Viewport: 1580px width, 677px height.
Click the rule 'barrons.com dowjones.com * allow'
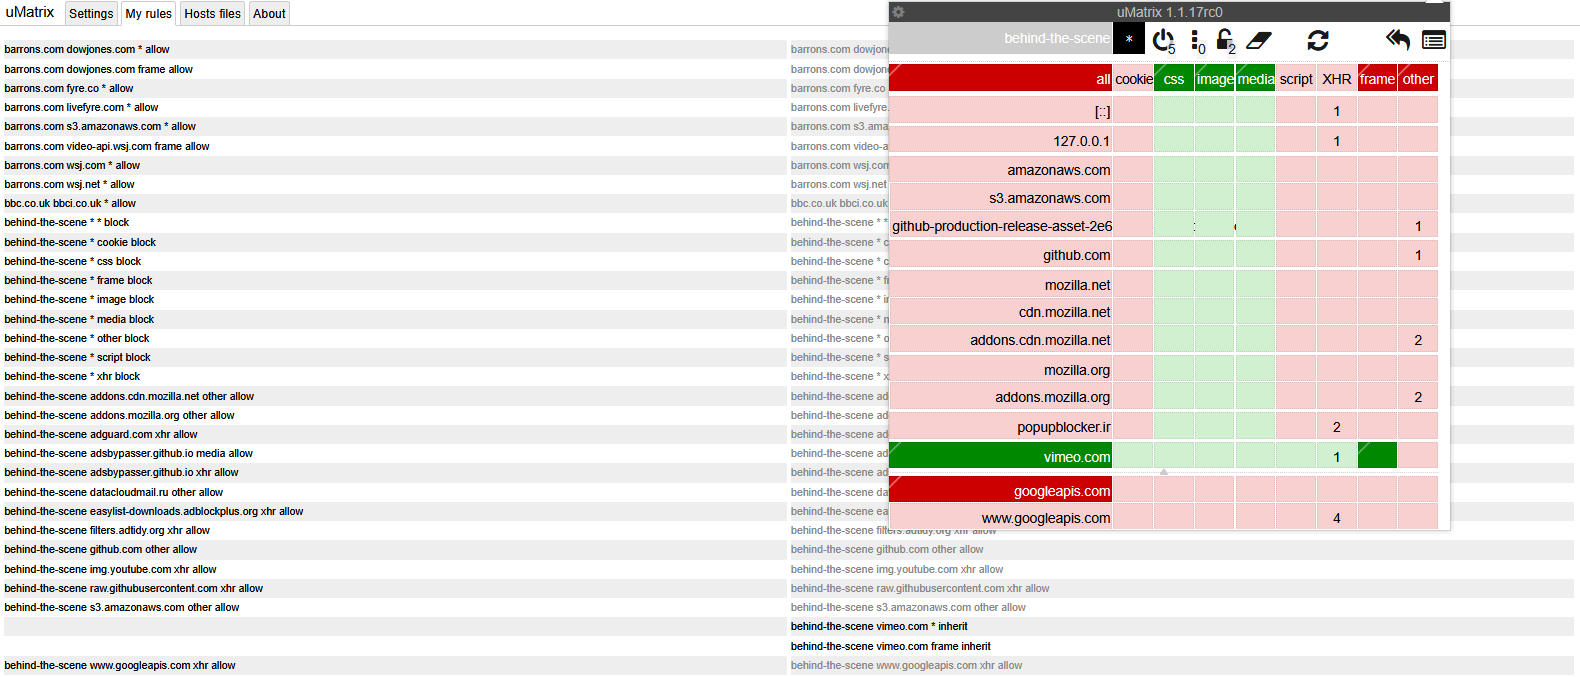[87, 49]
